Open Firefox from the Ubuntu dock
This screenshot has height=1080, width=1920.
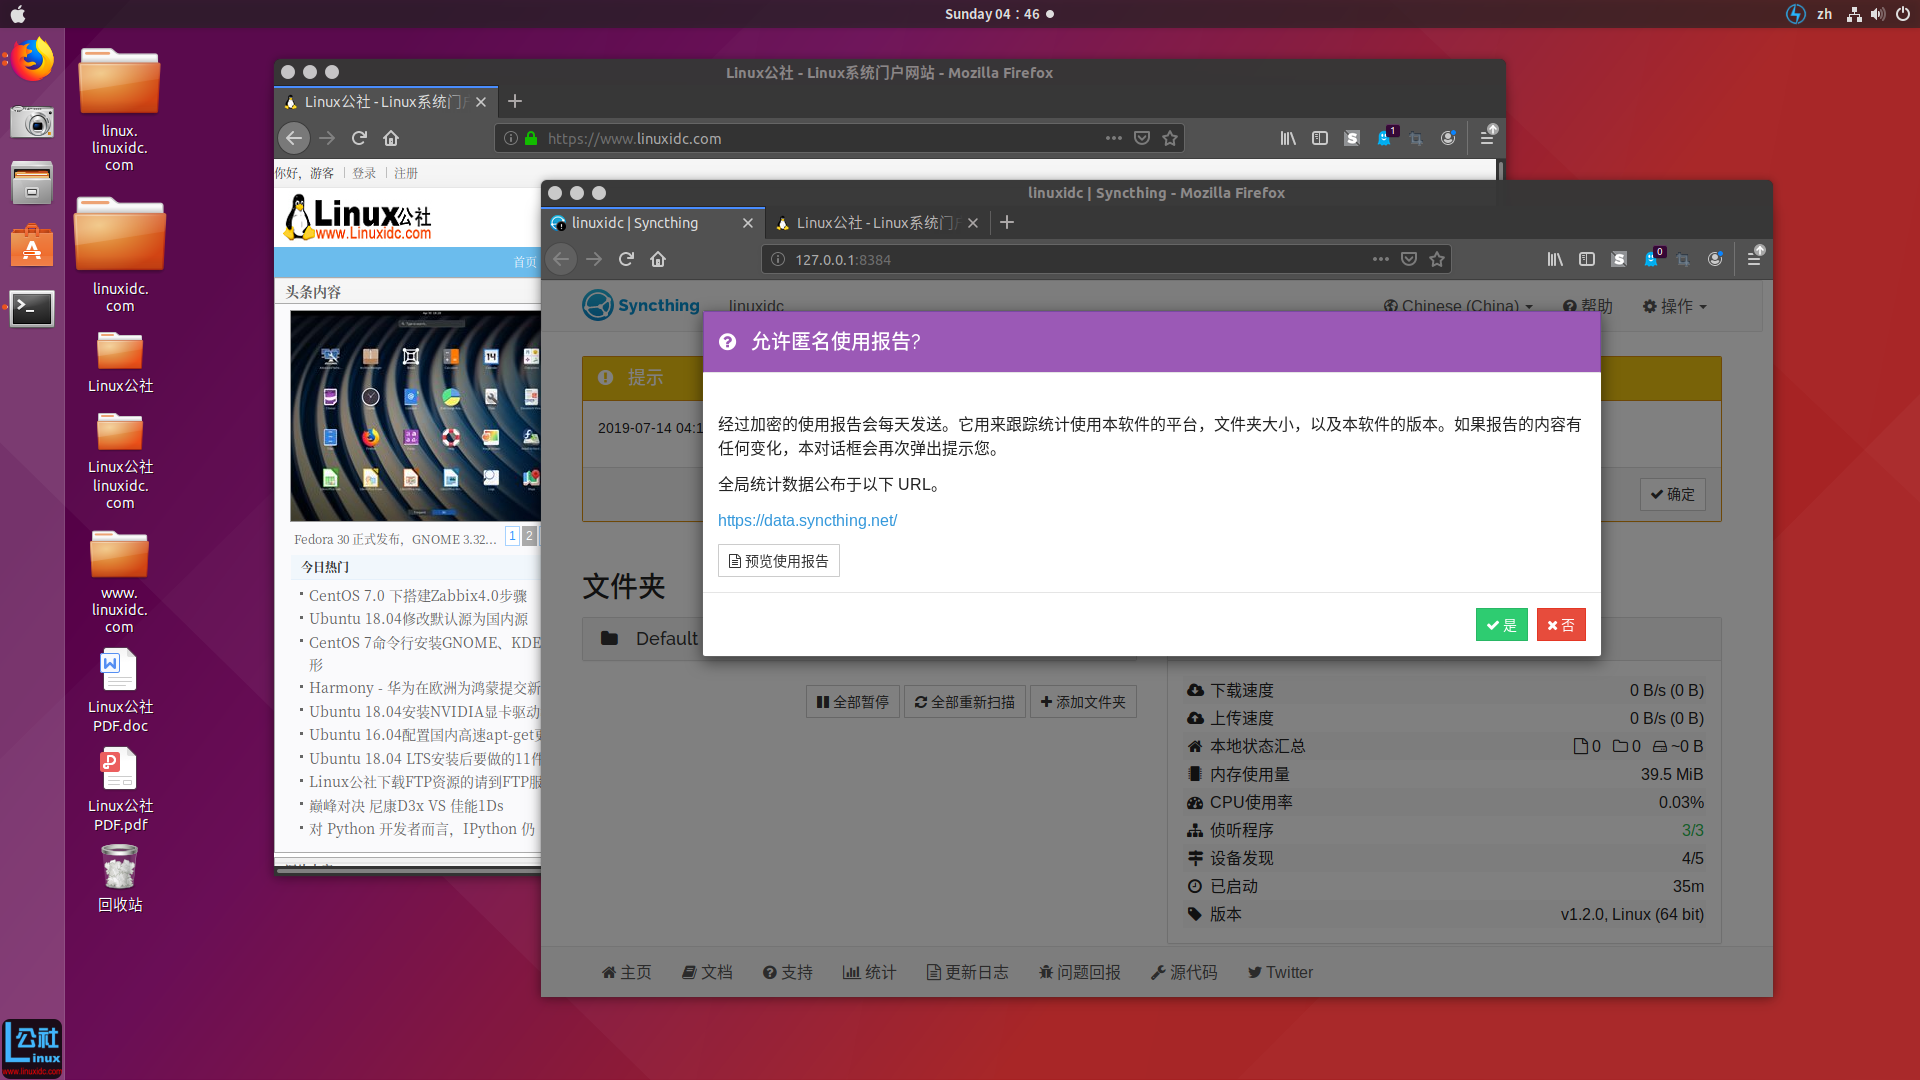[x=32, y=60]
